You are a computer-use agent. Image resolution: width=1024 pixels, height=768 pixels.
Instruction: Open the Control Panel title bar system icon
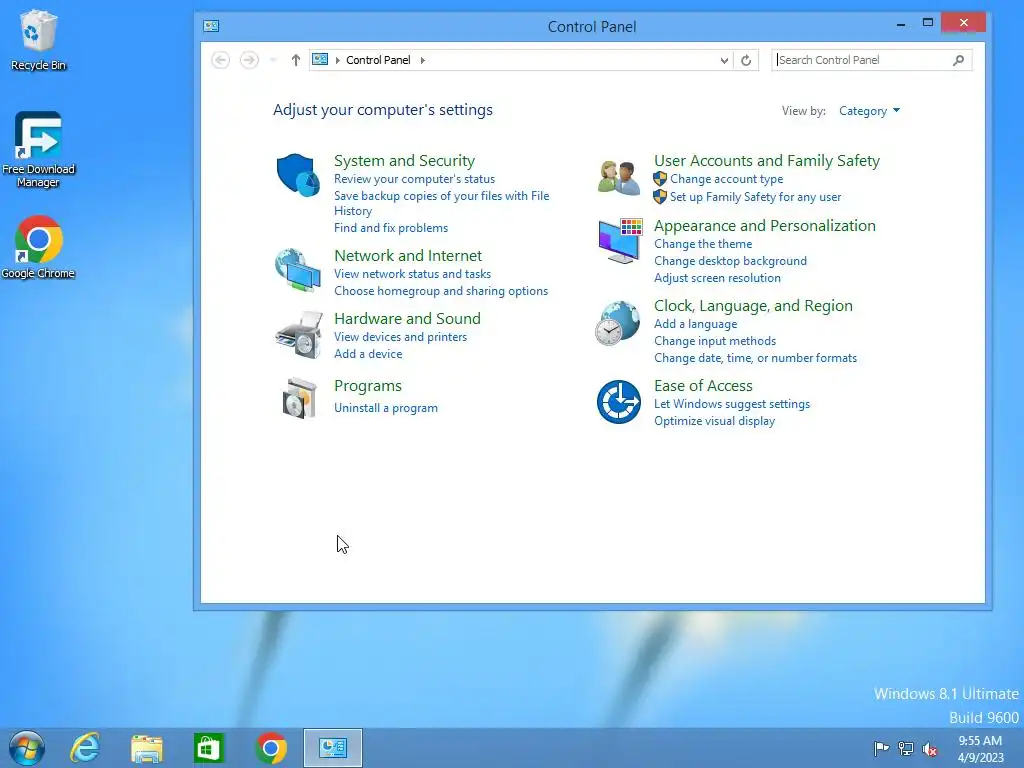[x=211, y=26]
